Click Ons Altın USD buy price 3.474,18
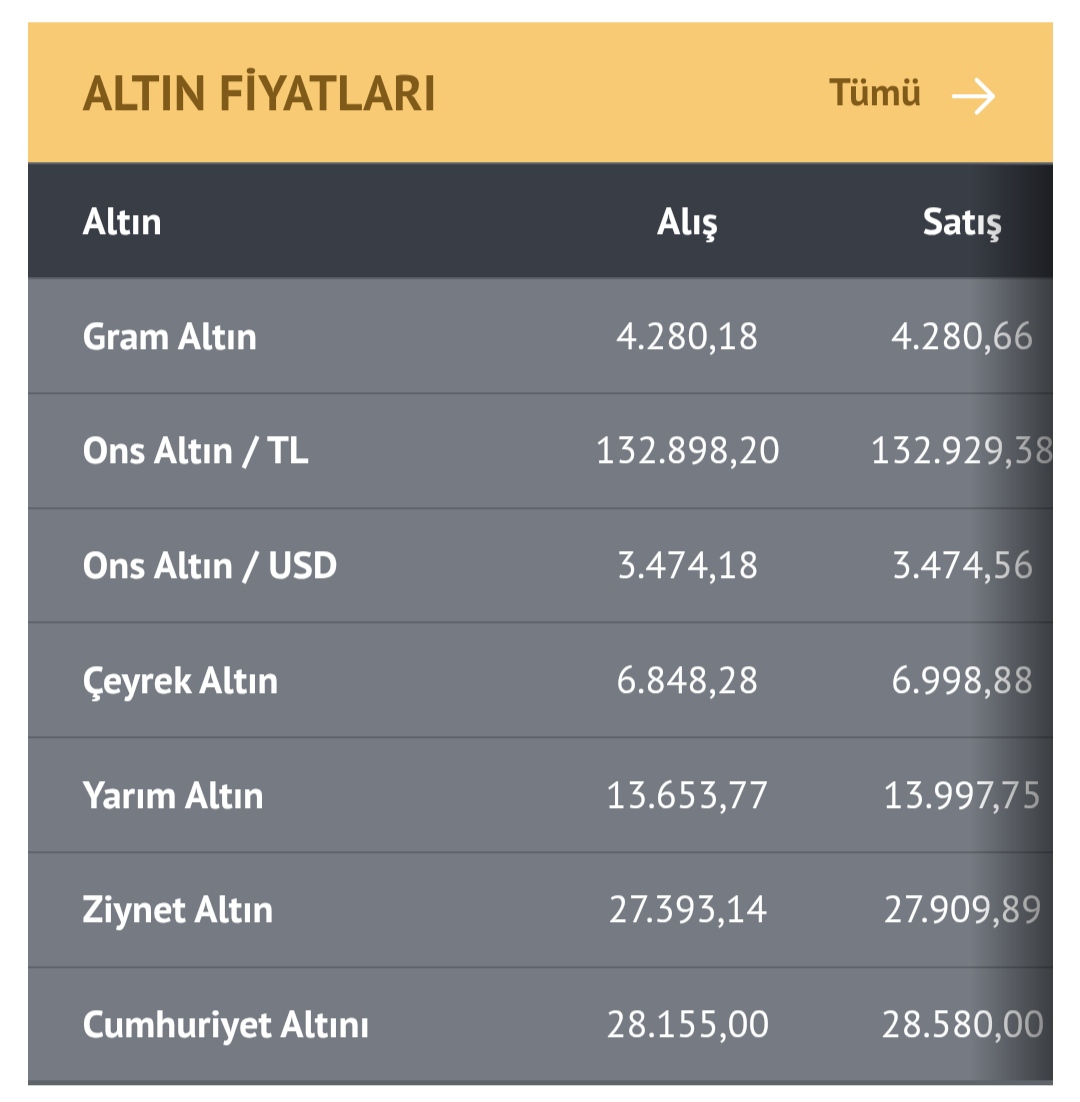This screenshot has height=1102, width=1080. (x=687, y=566)
